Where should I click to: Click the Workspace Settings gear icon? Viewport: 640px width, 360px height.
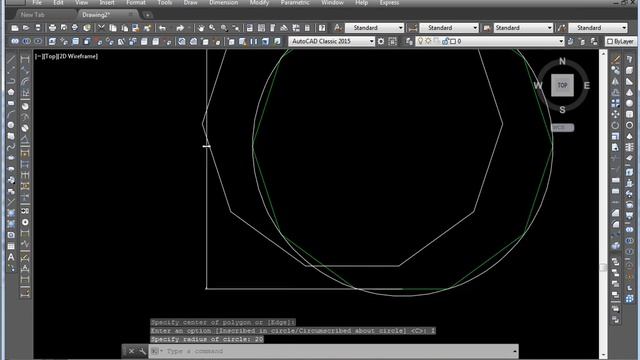click(381, 41)
